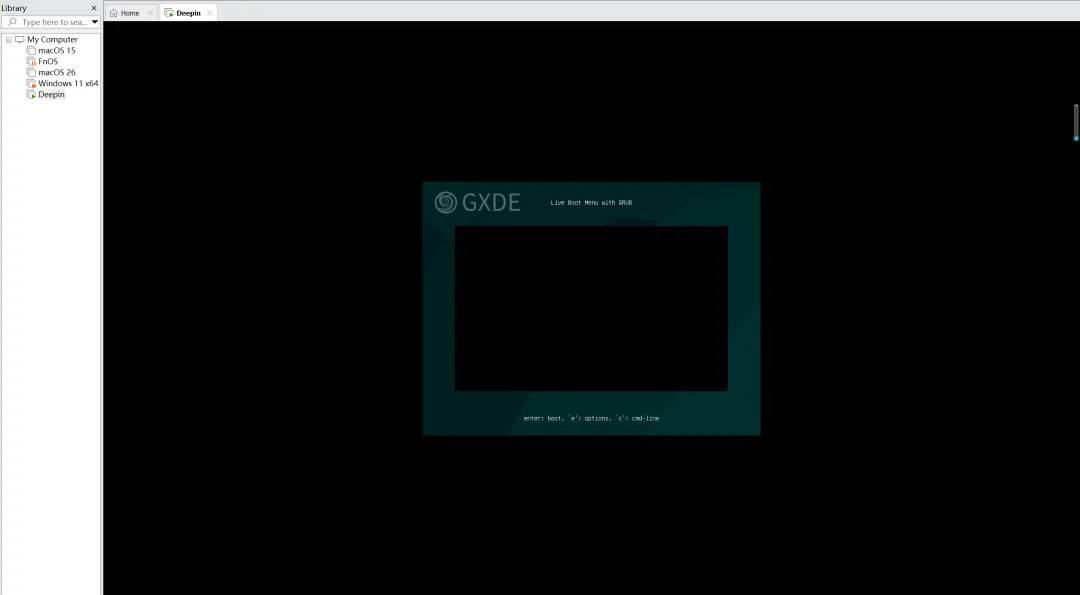1080x595 pixels.
Task: Select My Computer in the library
Action: [52, 39]
